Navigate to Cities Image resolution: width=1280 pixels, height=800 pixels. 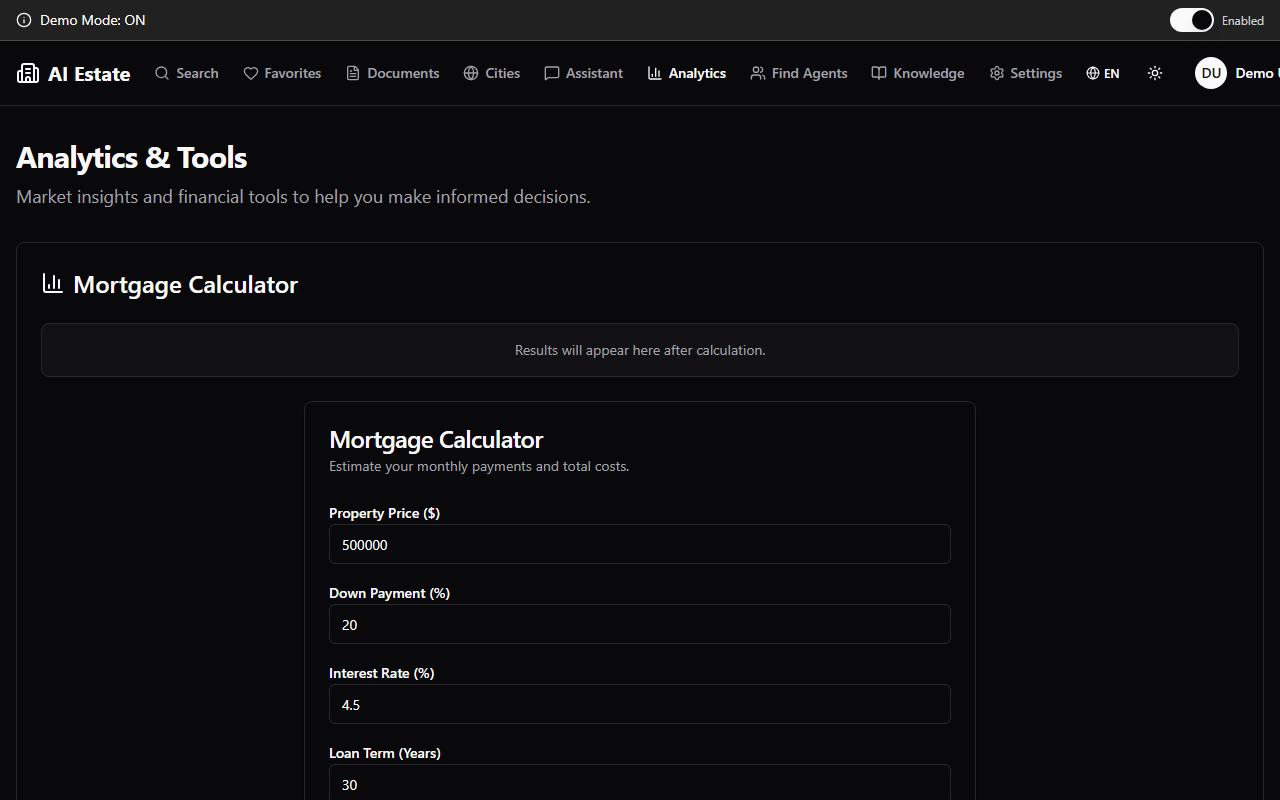[x=492, y=73]
